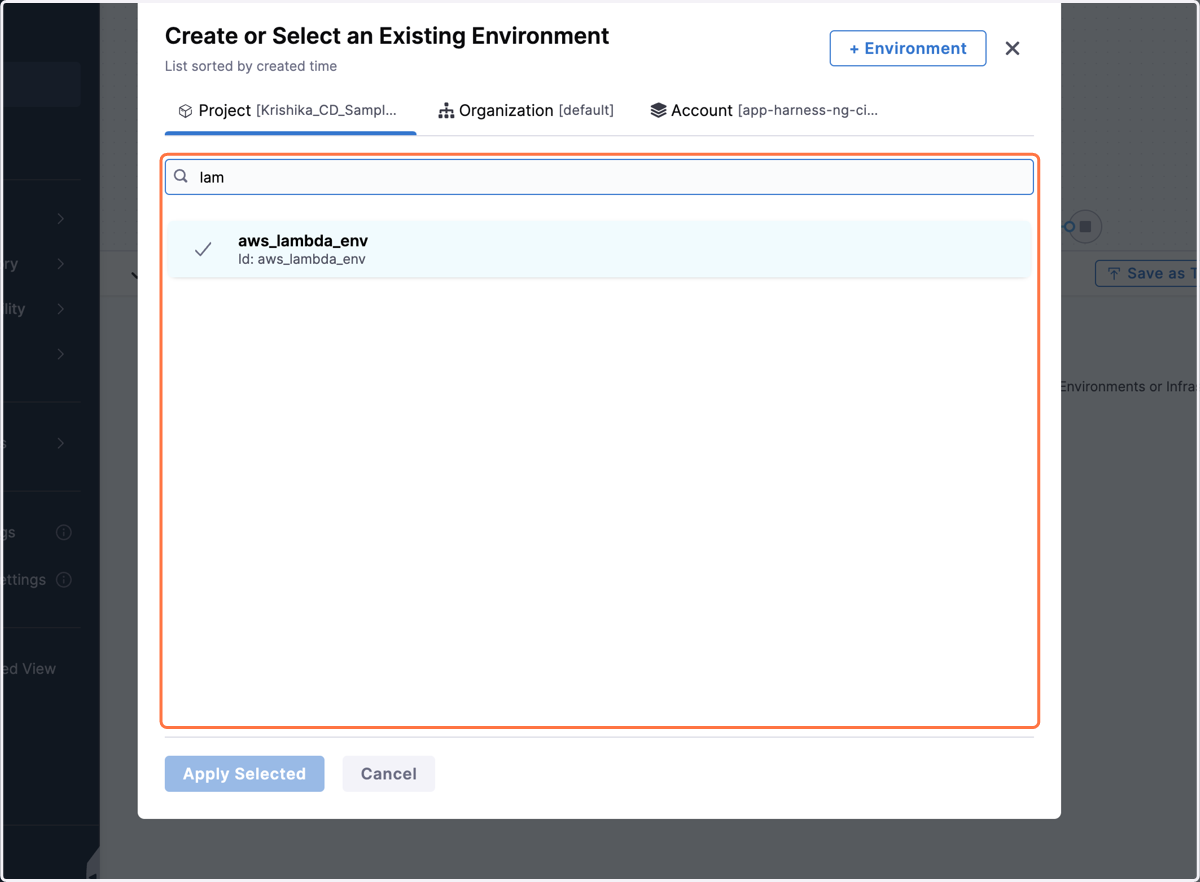Click the search field containing 'lam'

click(599, 177)
